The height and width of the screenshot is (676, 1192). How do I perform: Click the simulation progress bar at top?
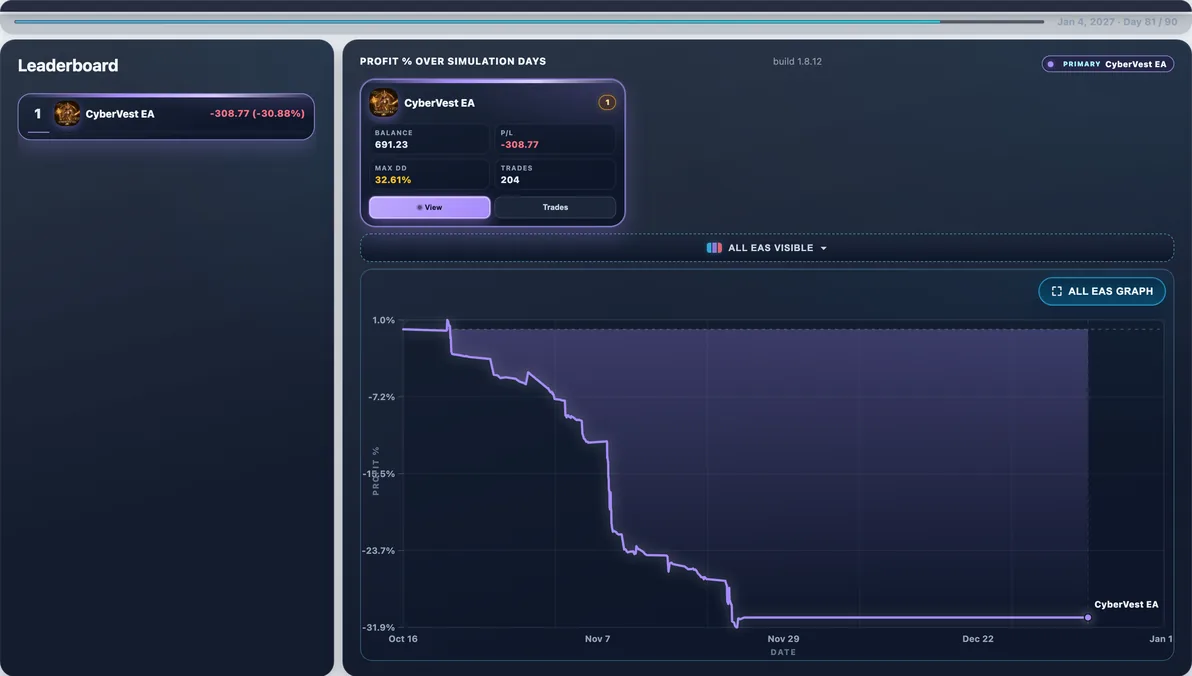[x=528, y=21]
